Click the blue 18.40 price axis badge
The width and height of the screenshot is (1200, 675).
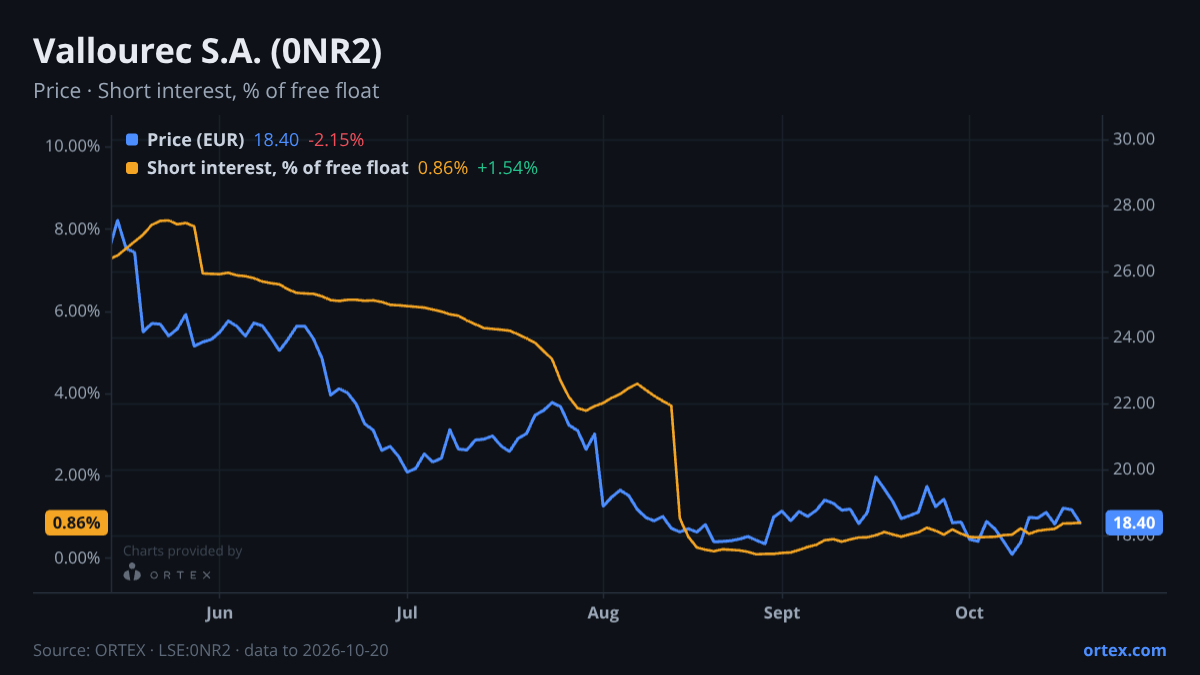(1134, 523)
